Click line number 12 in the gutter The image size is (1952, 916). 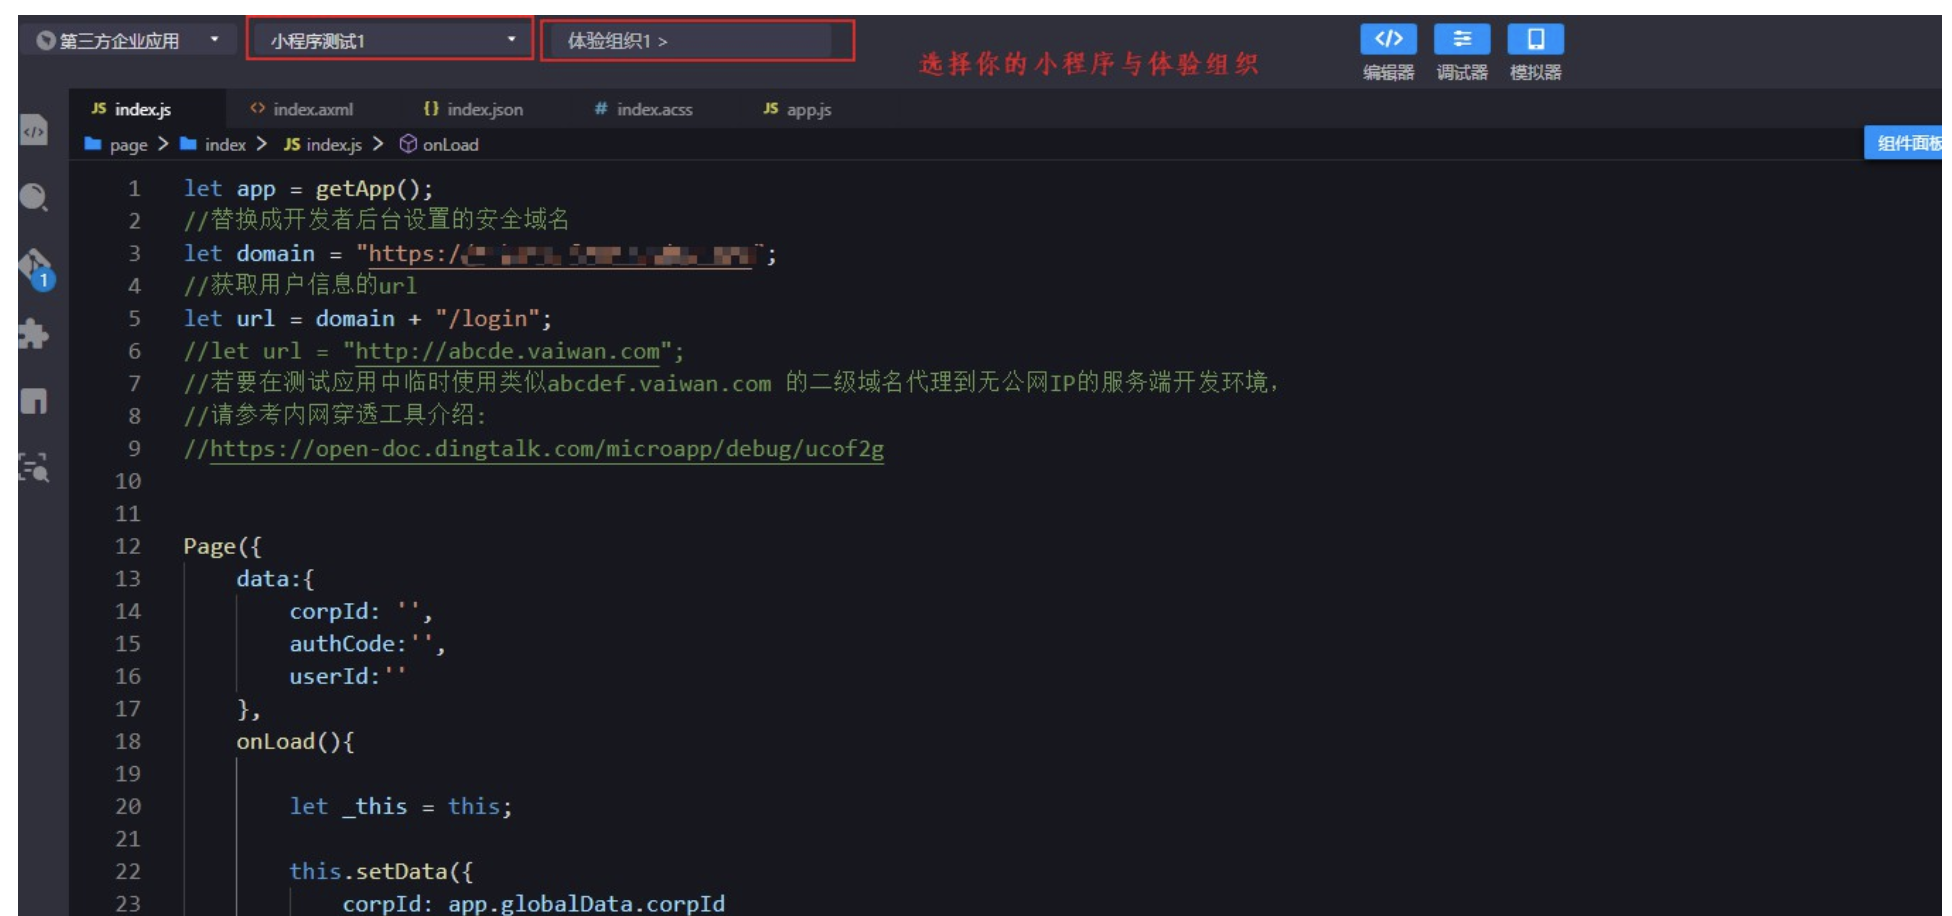pos(128,546)
